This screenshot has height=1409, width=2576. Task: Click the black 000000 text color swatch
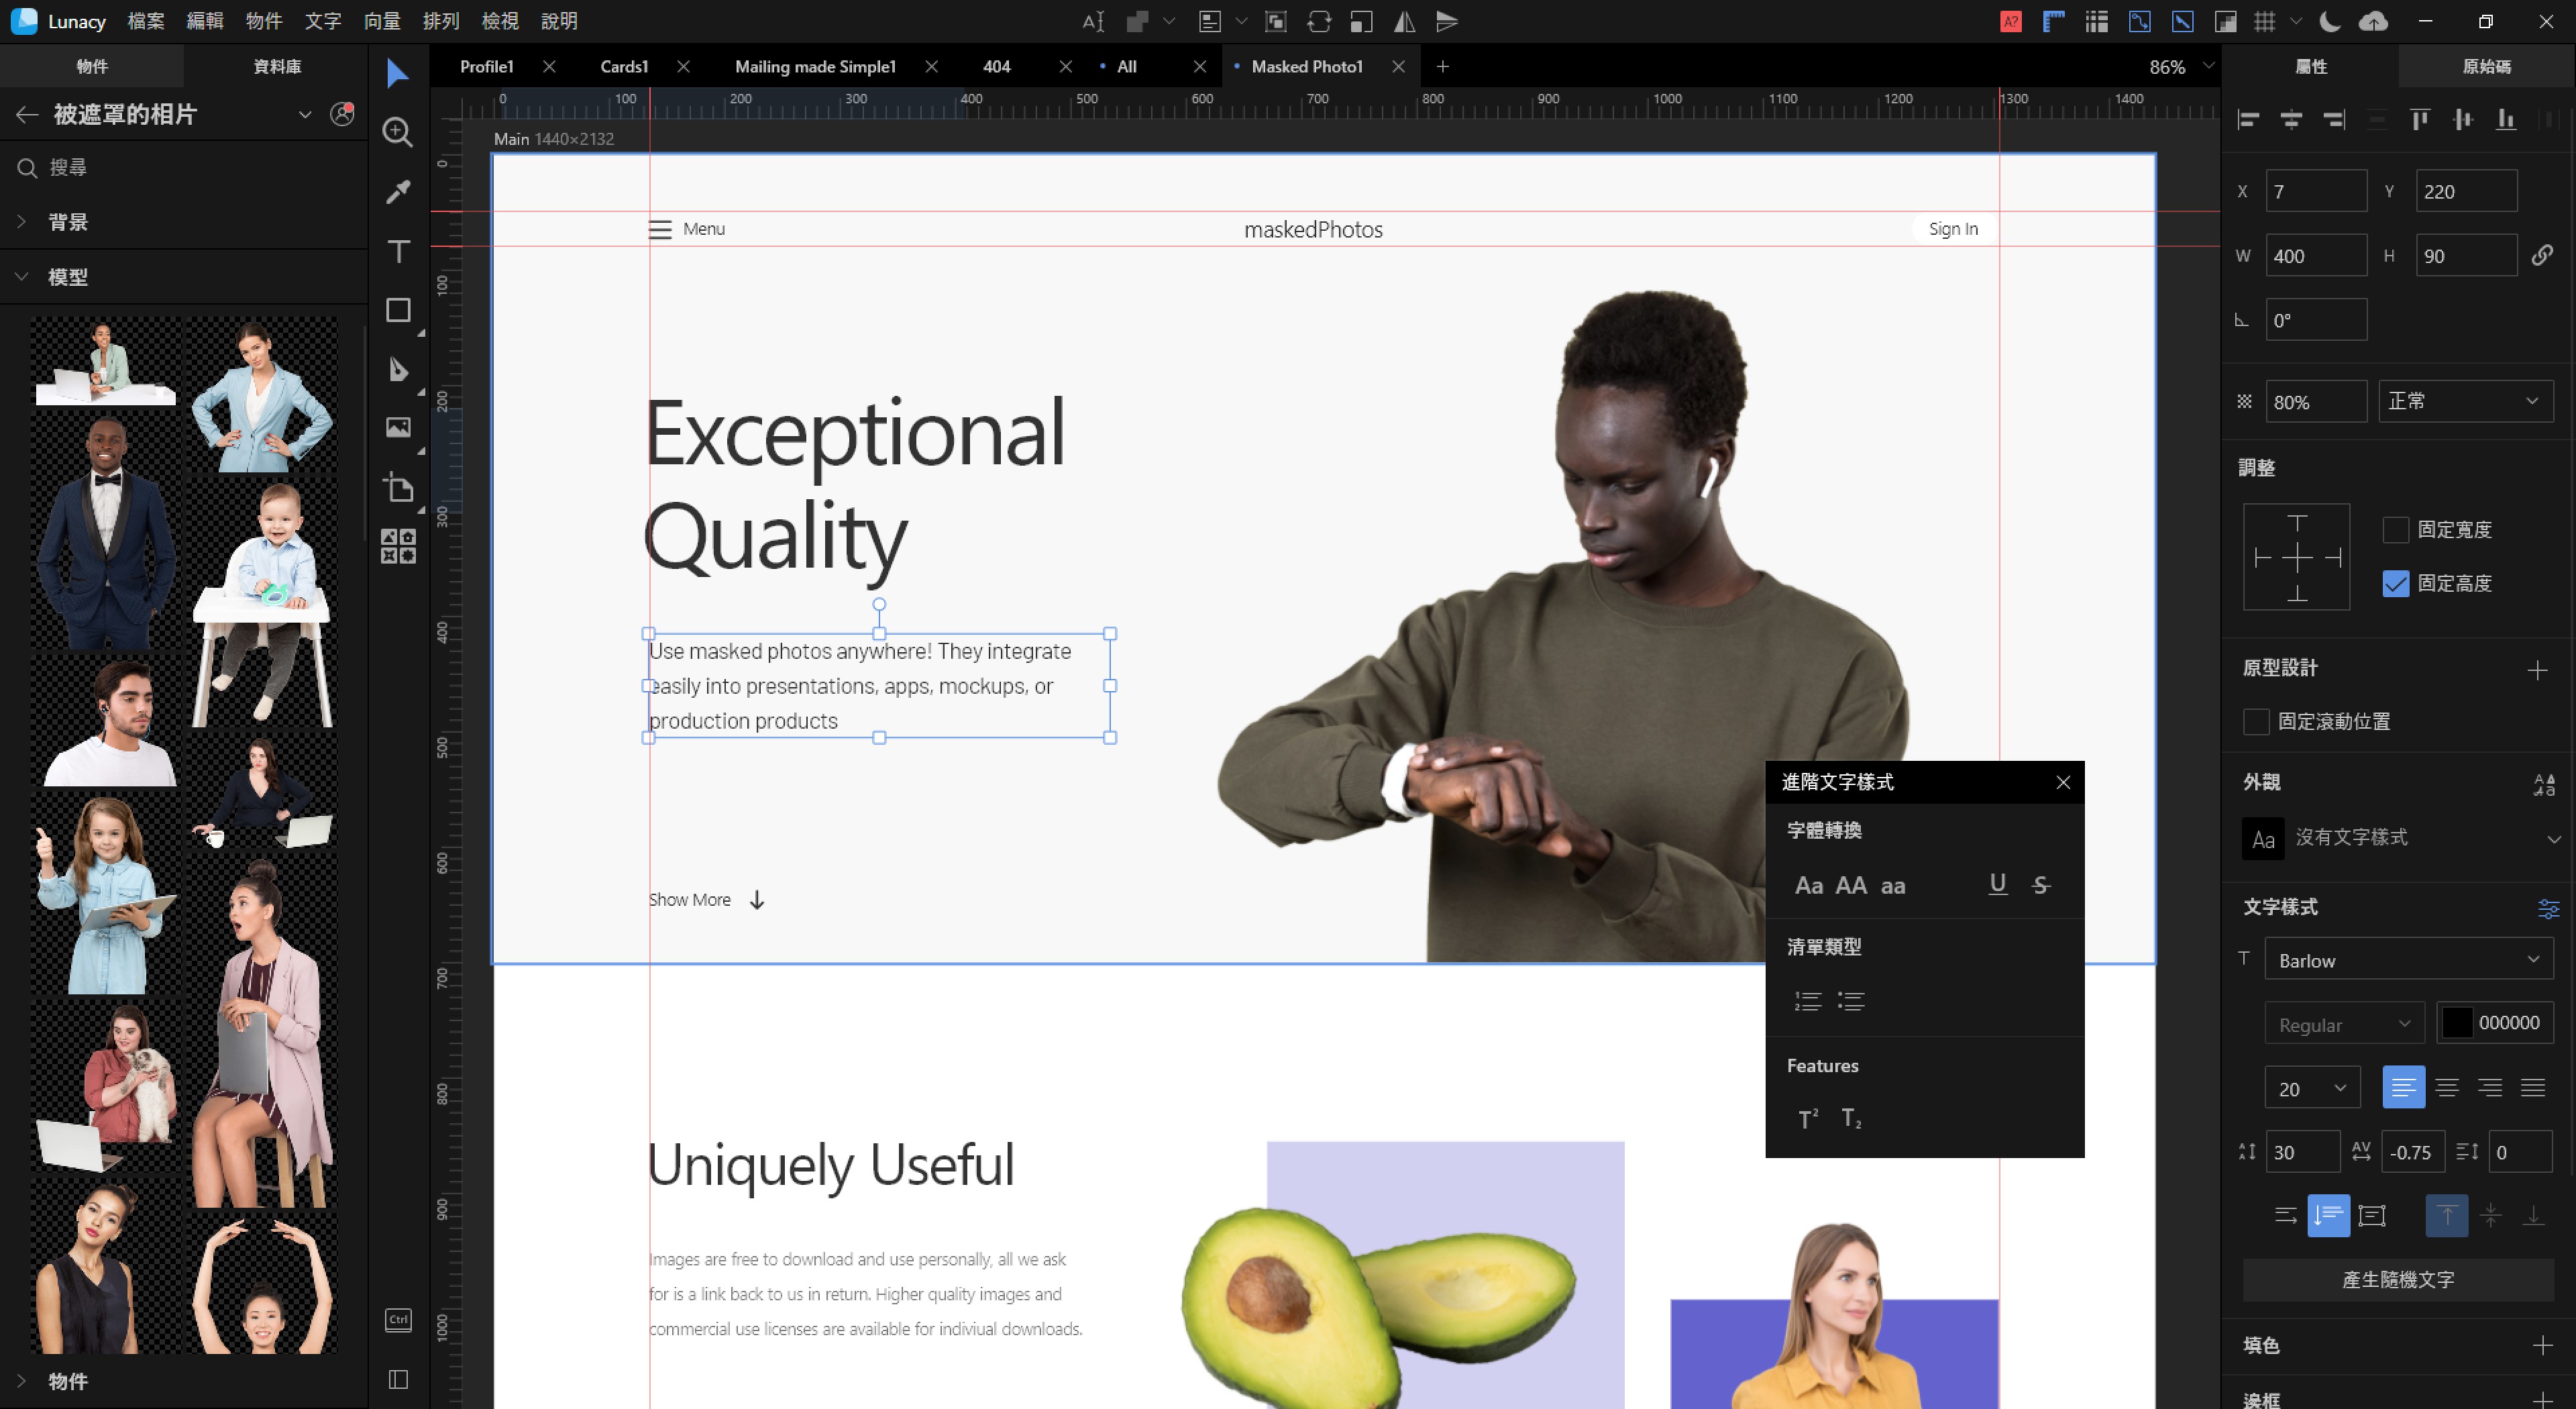[x=2457, y=1023]
